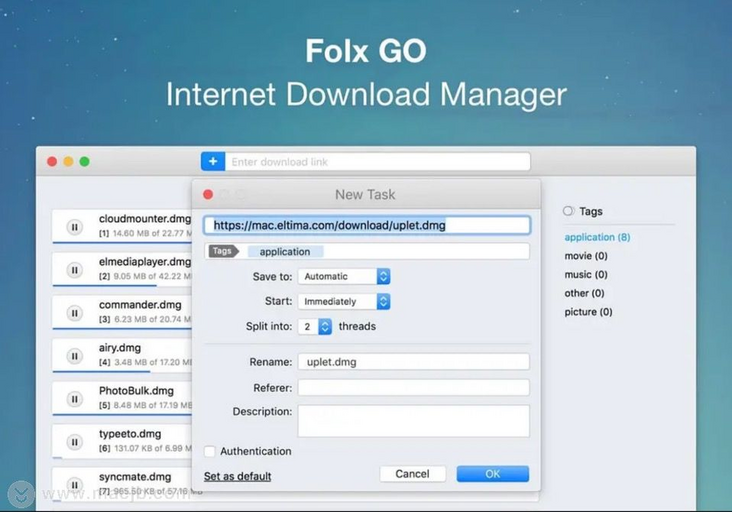The width and height of the screenshot is (732, 512).
Task: Click the Referer input field
Action: click(x=414, y=387)
